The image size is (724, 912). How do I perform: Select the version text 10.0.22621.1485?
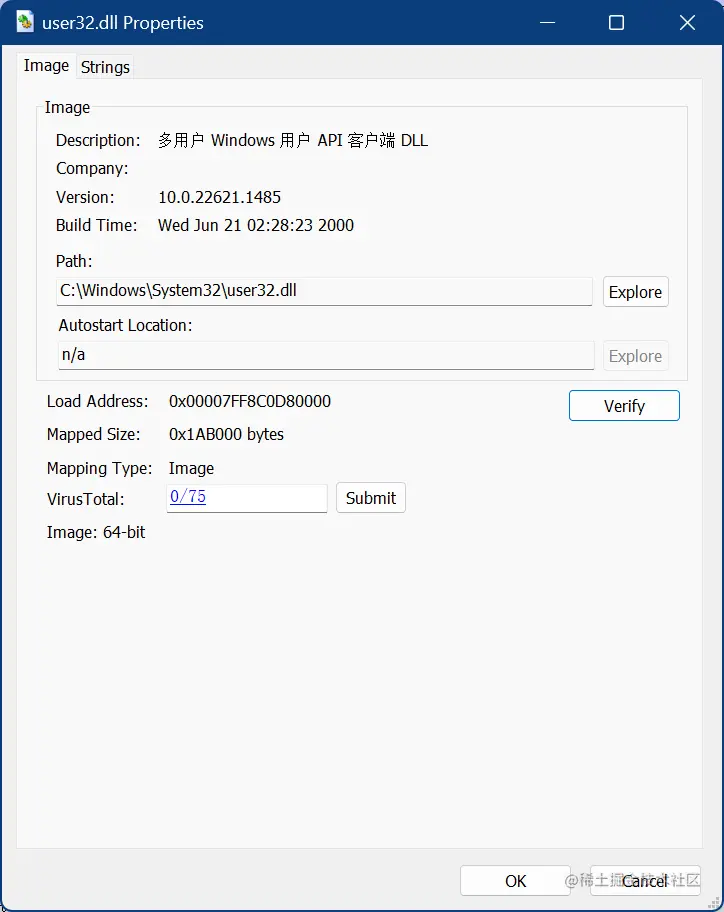pyautogui.click(x=219, y=197)
